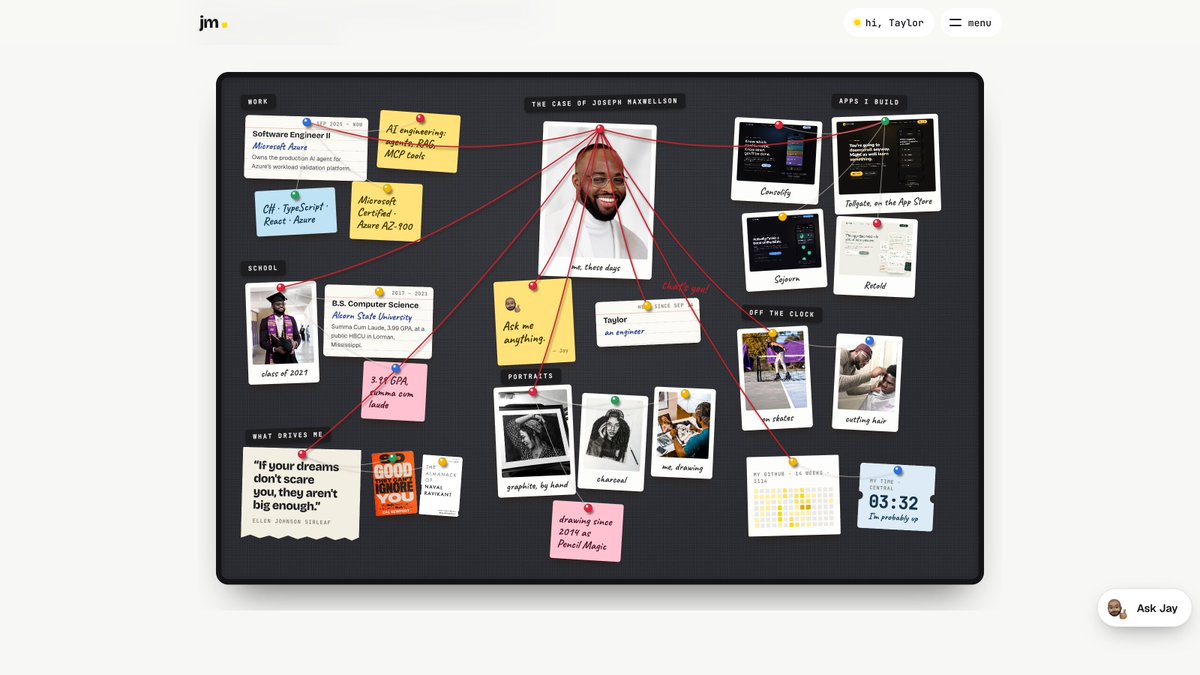Click the B.S. Computer Science index card

[379, 322]
